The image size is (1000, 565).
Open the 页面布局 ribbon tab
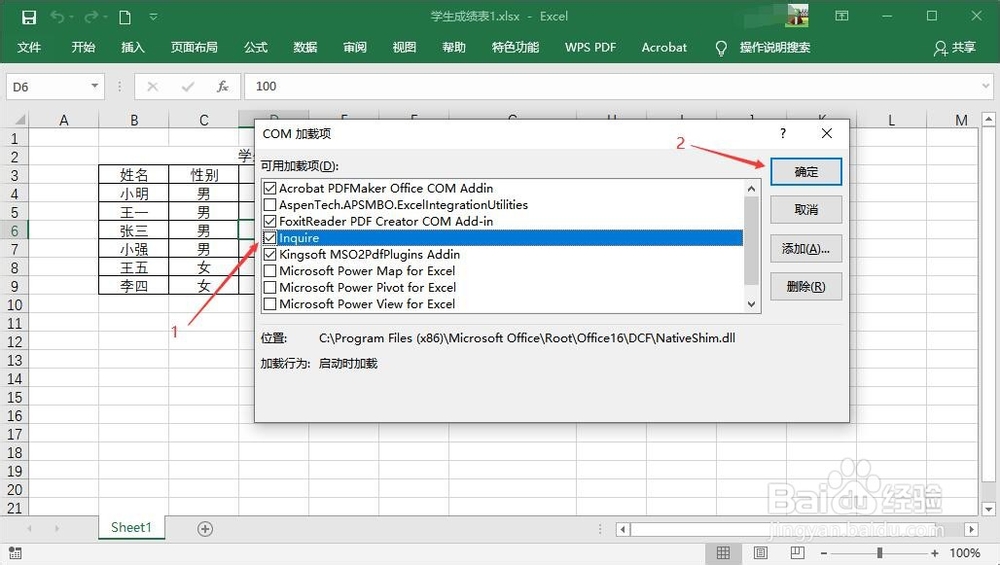click(194, 48)
